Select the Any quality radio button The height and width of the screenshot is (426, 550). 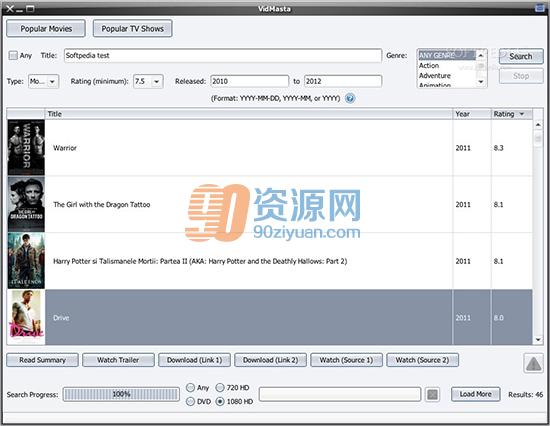190,387
